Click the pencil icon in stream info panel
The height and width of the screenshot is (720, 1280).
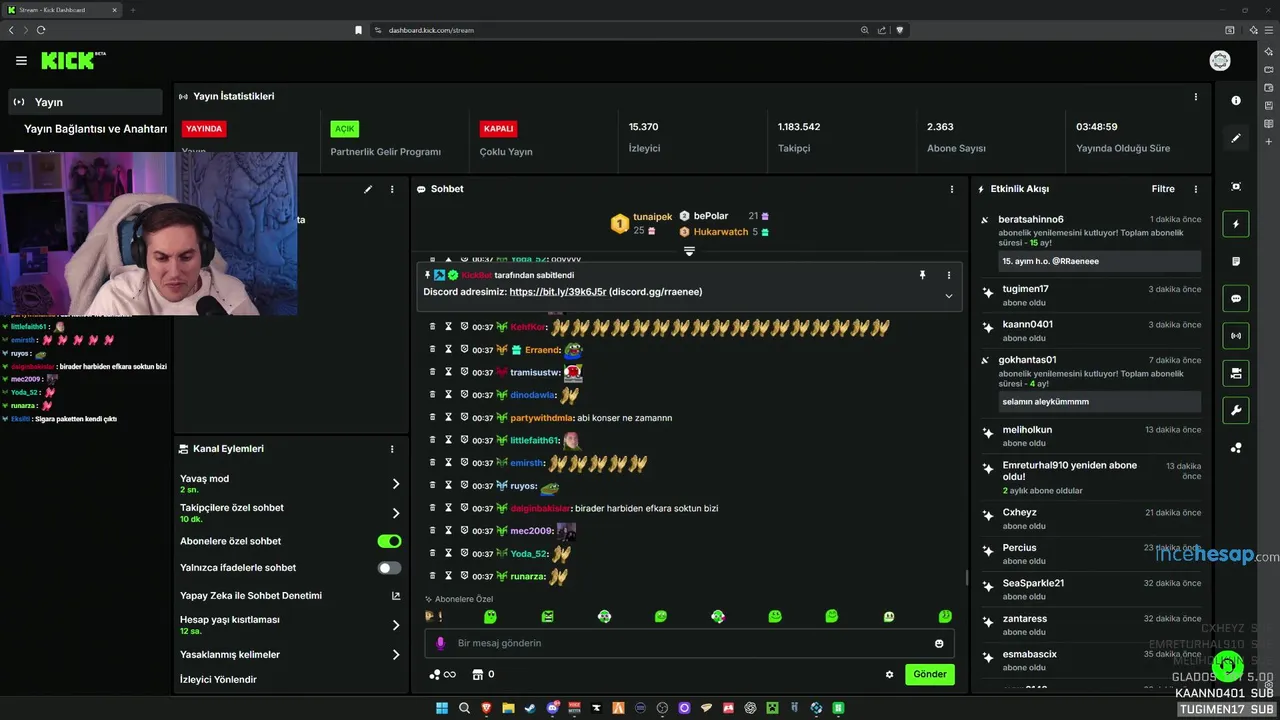click(368, 189)
